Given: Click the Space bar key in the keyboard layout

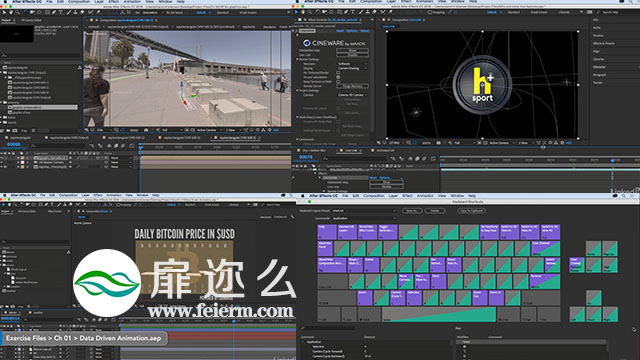Looking at the screenshot, I should point(439,314).
